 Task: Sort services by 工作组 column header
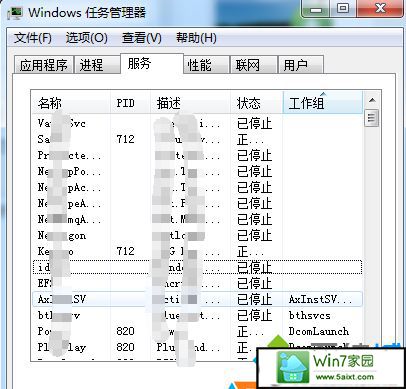323,103
